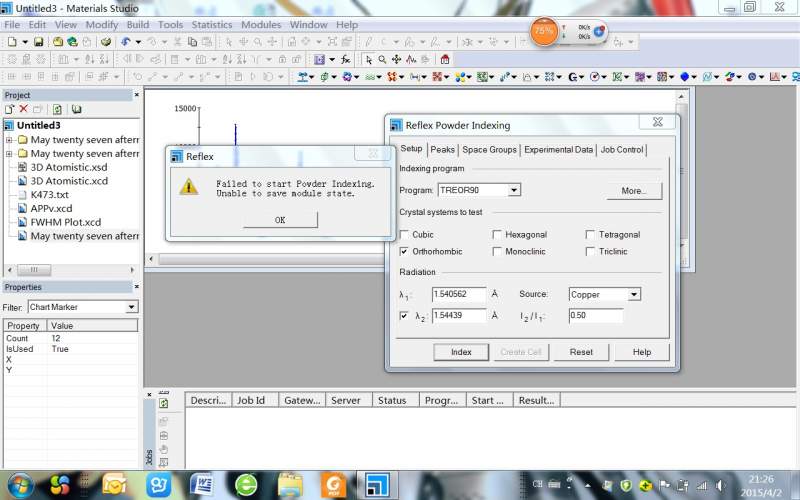Open the Program TREOR90 dropdown
800x500 pixels.
[514, 190]
